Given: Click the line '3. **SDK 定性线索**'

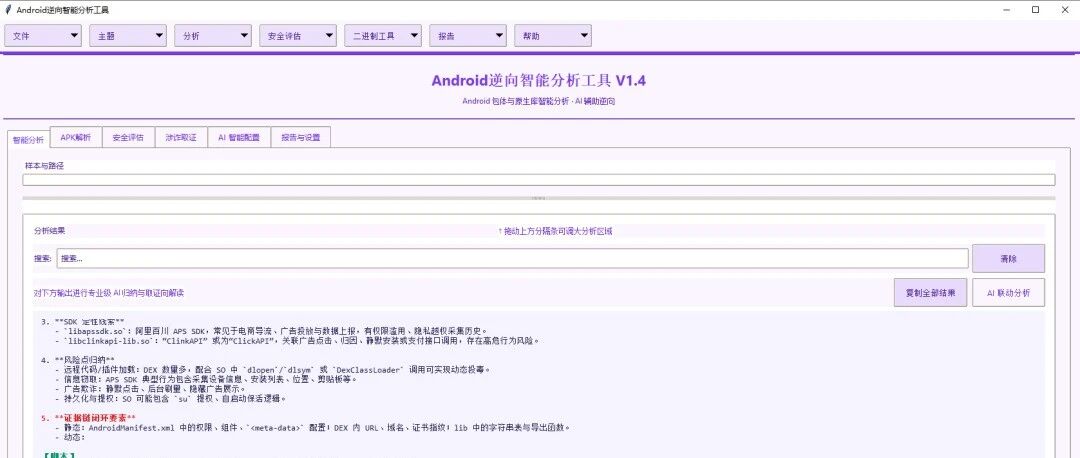Looking at the screenshot, I should (x=83, y=322).
